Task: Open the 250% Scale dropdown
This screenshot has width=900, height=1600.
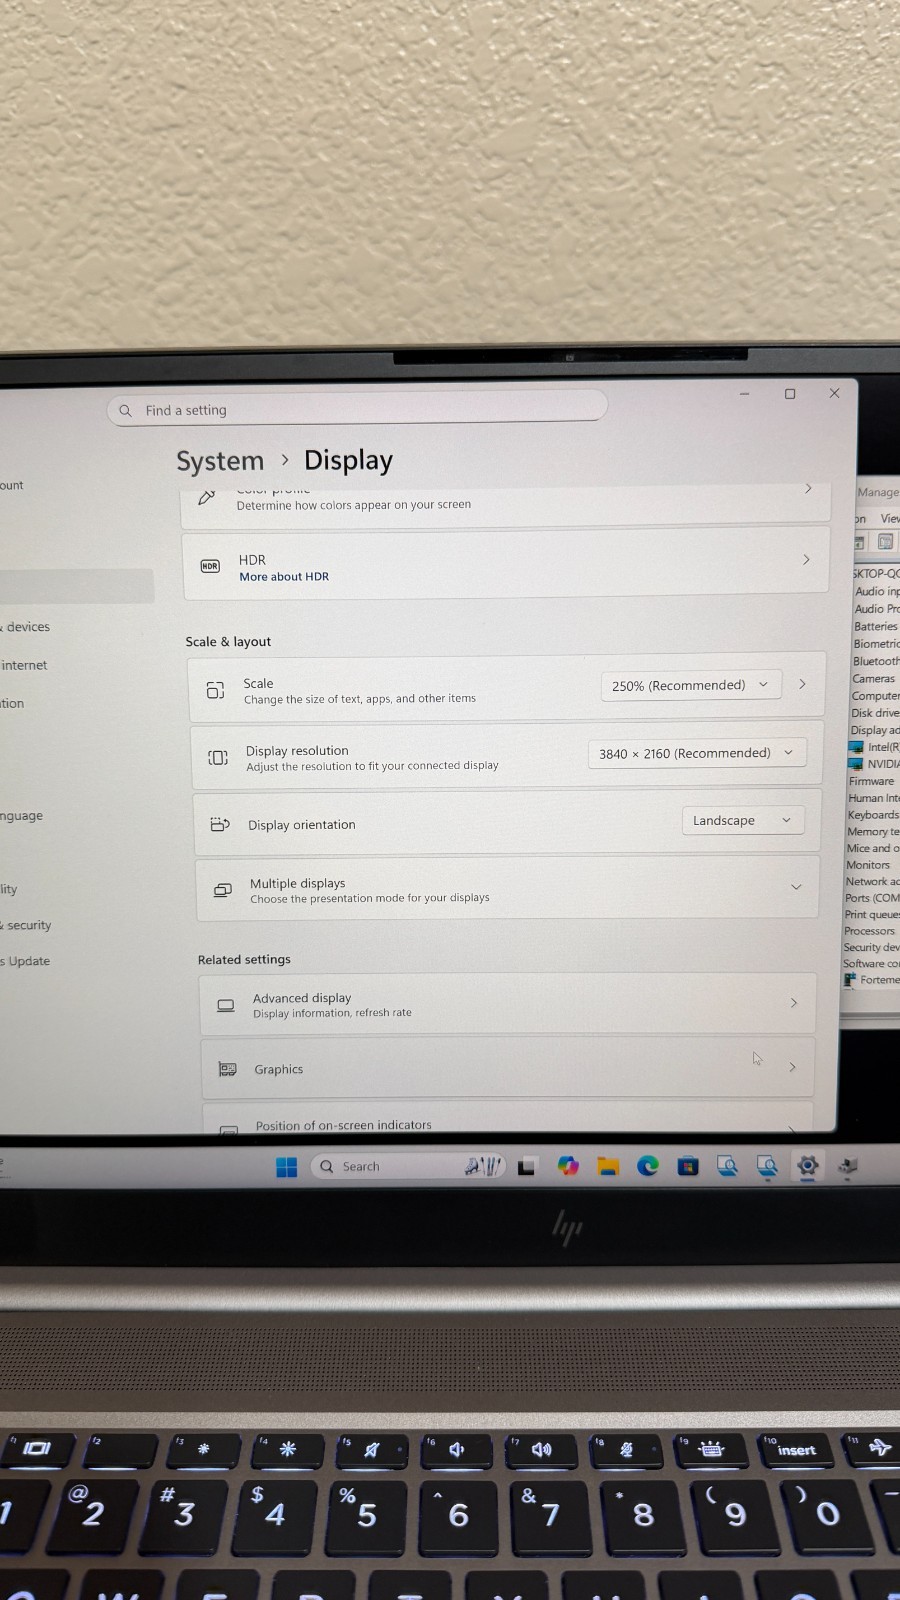Action: point(691,685)
